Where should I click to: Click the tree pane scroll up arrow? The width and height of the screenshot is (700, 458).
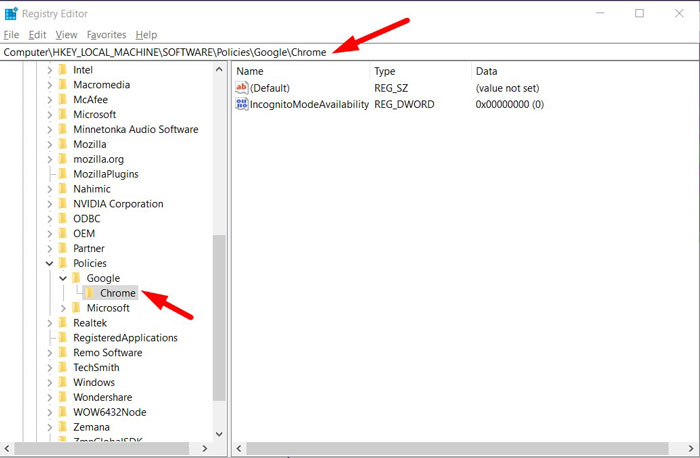pos(219,69)
